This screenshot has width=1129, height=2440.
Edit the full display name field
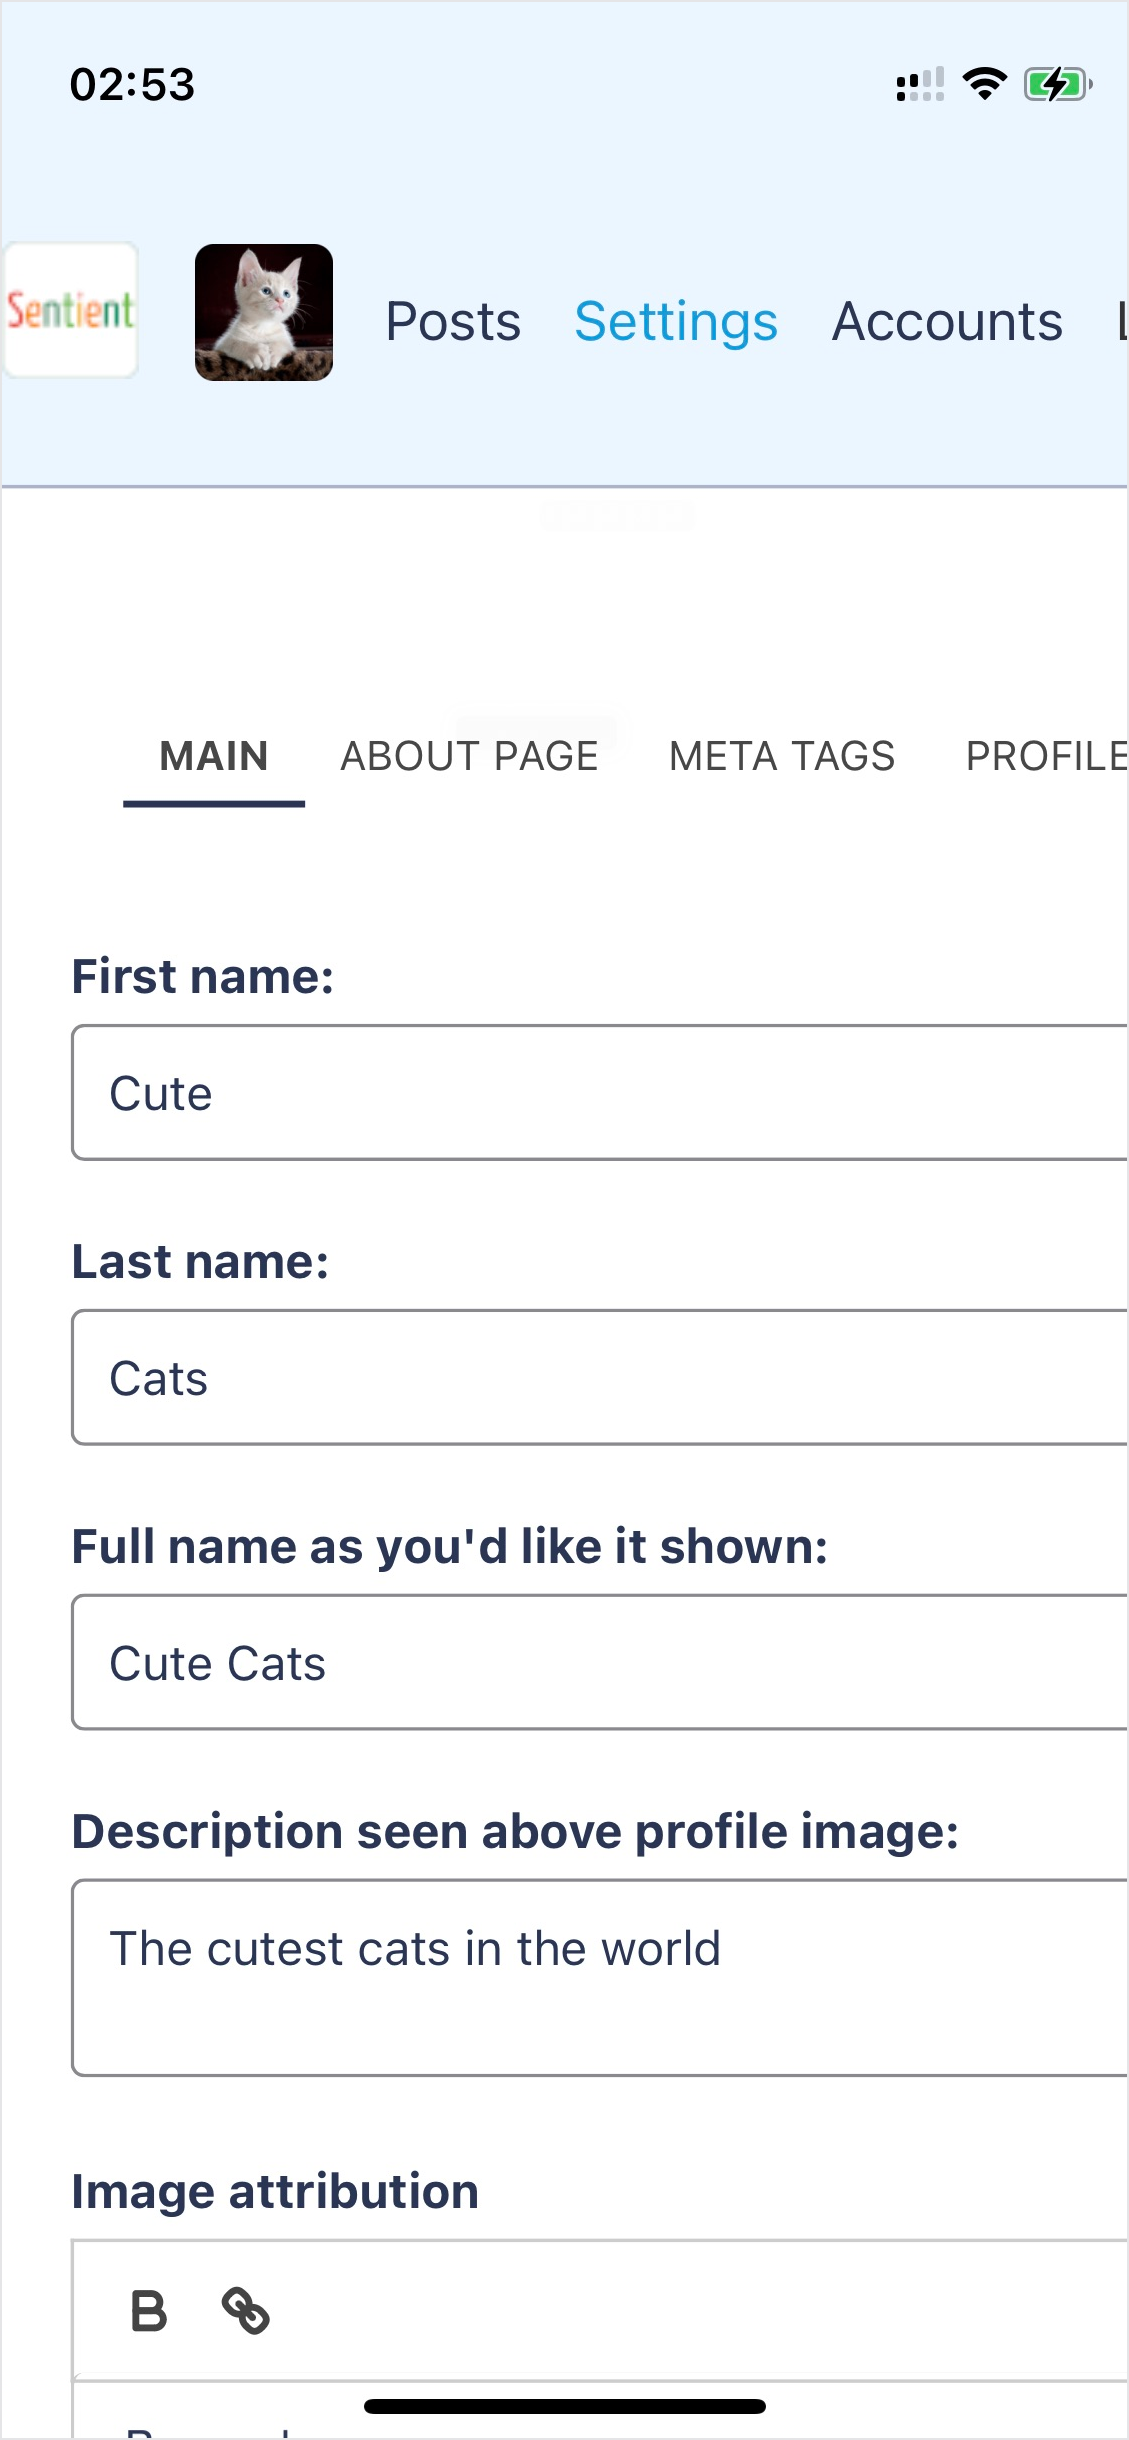click(x=600, y=1663)
